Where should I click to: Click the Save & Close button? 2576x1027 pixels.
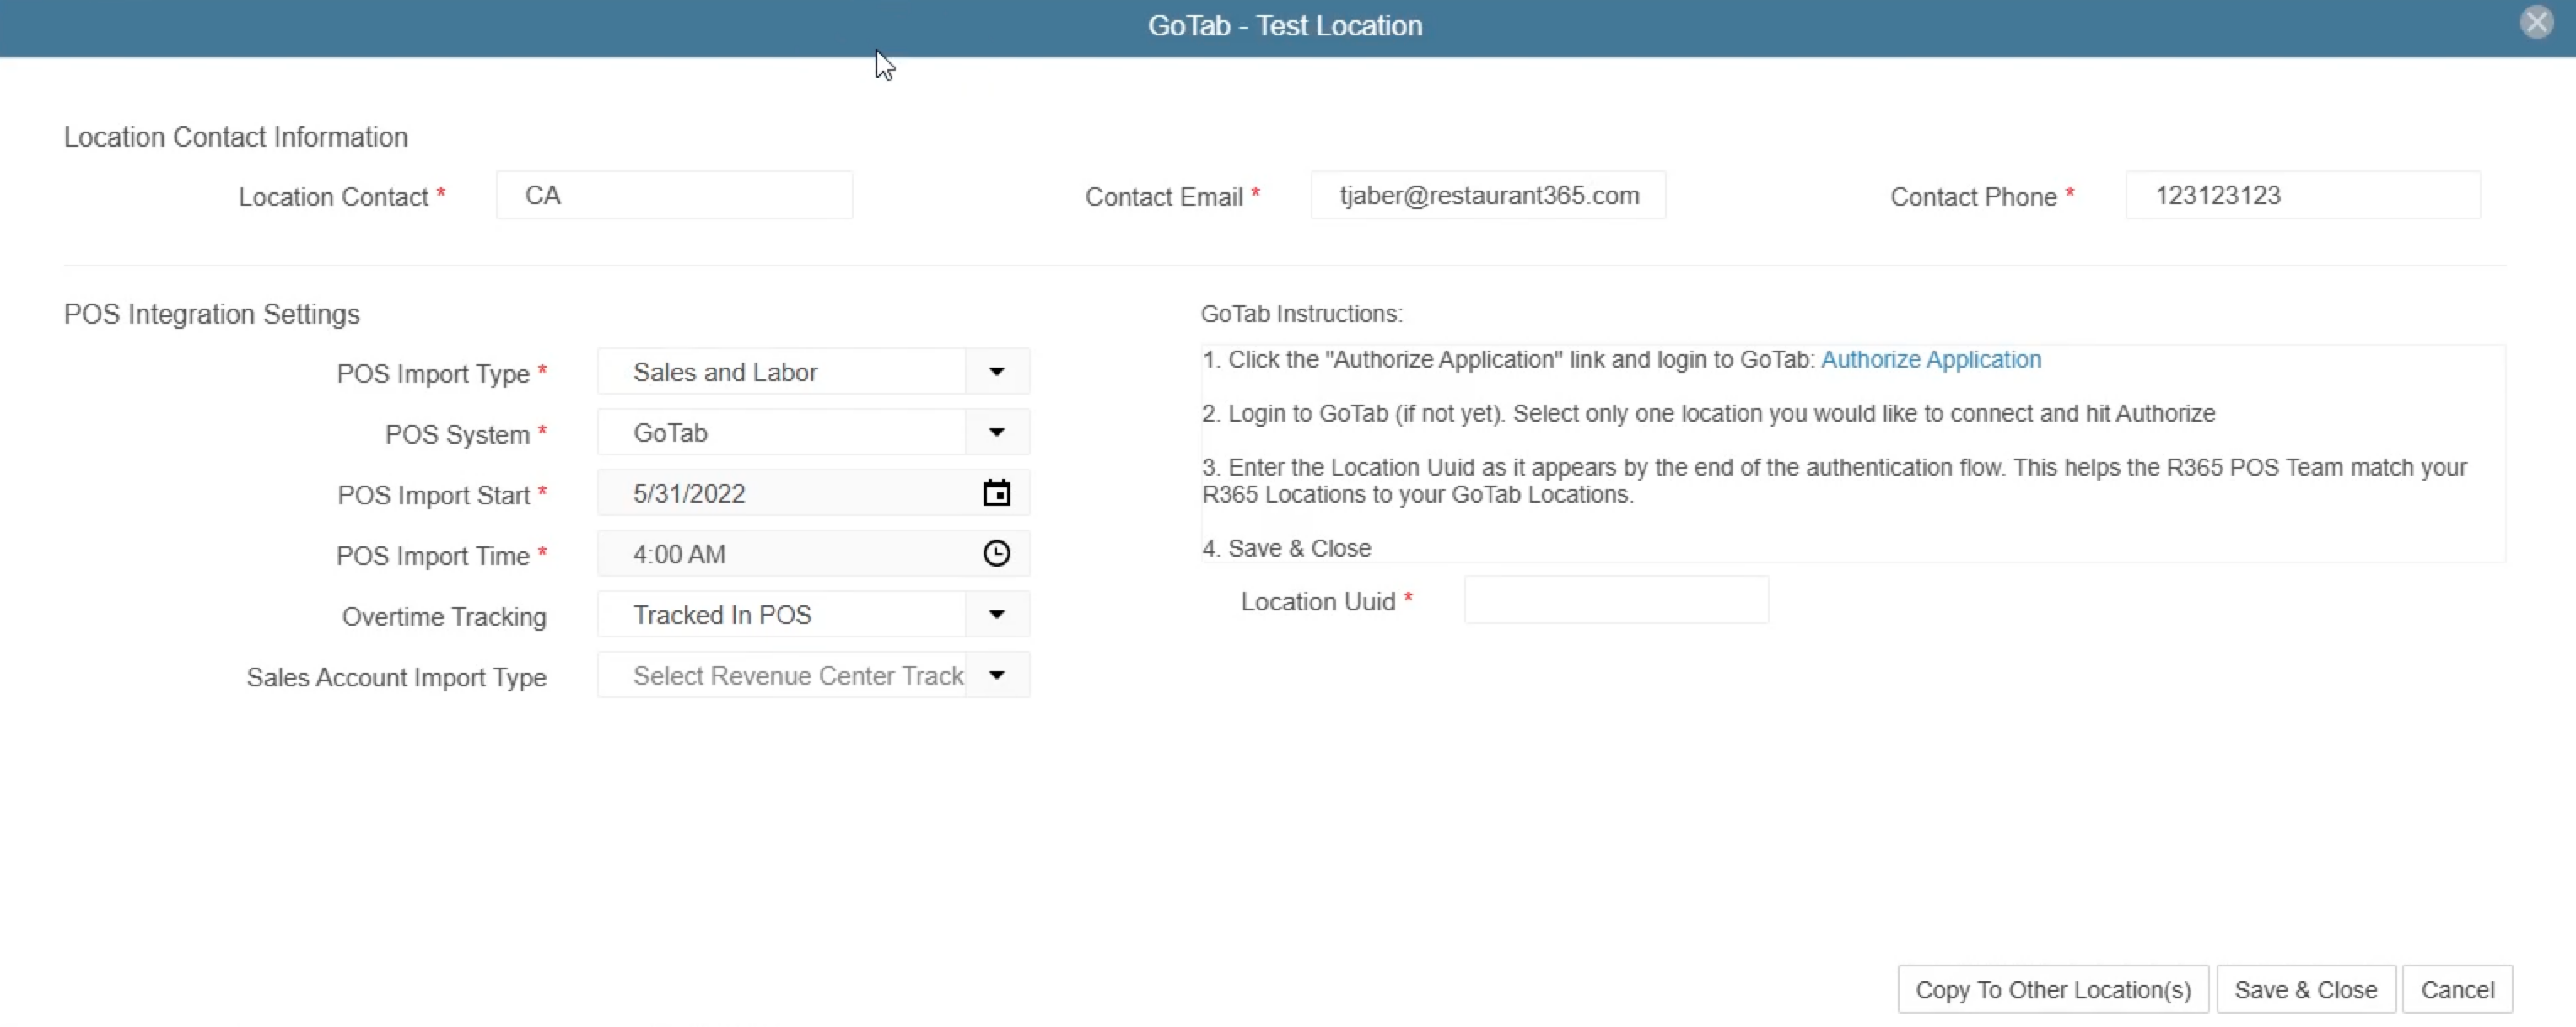tap(2305, 990)
